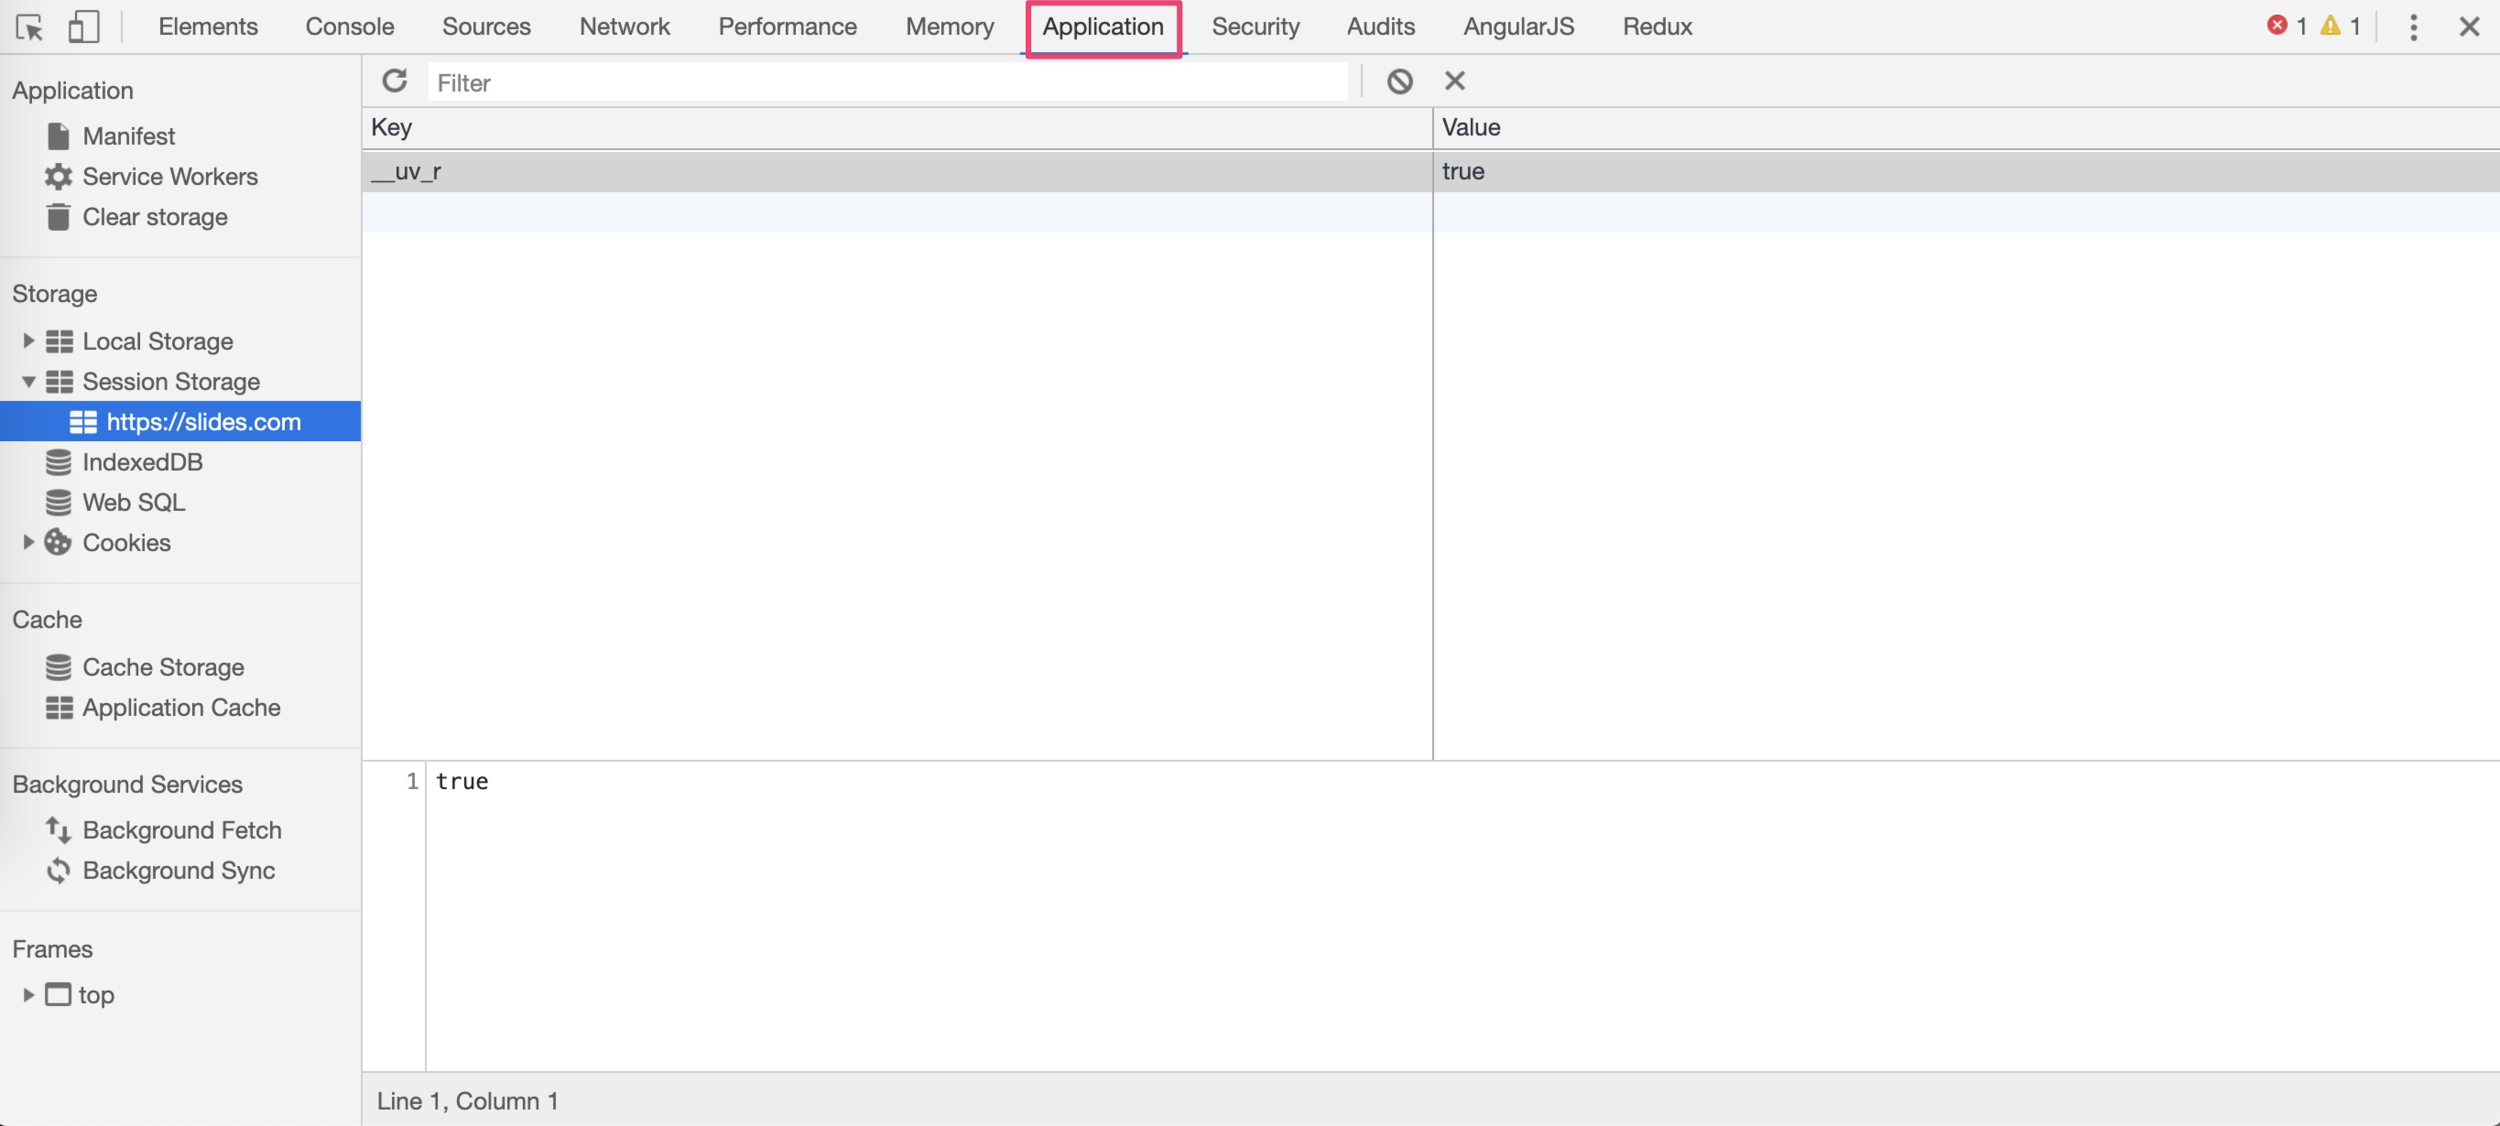Open the DevTools three-dot menu
The height and width of the screenshot is (1126, 2500).
pos(2413,27)
